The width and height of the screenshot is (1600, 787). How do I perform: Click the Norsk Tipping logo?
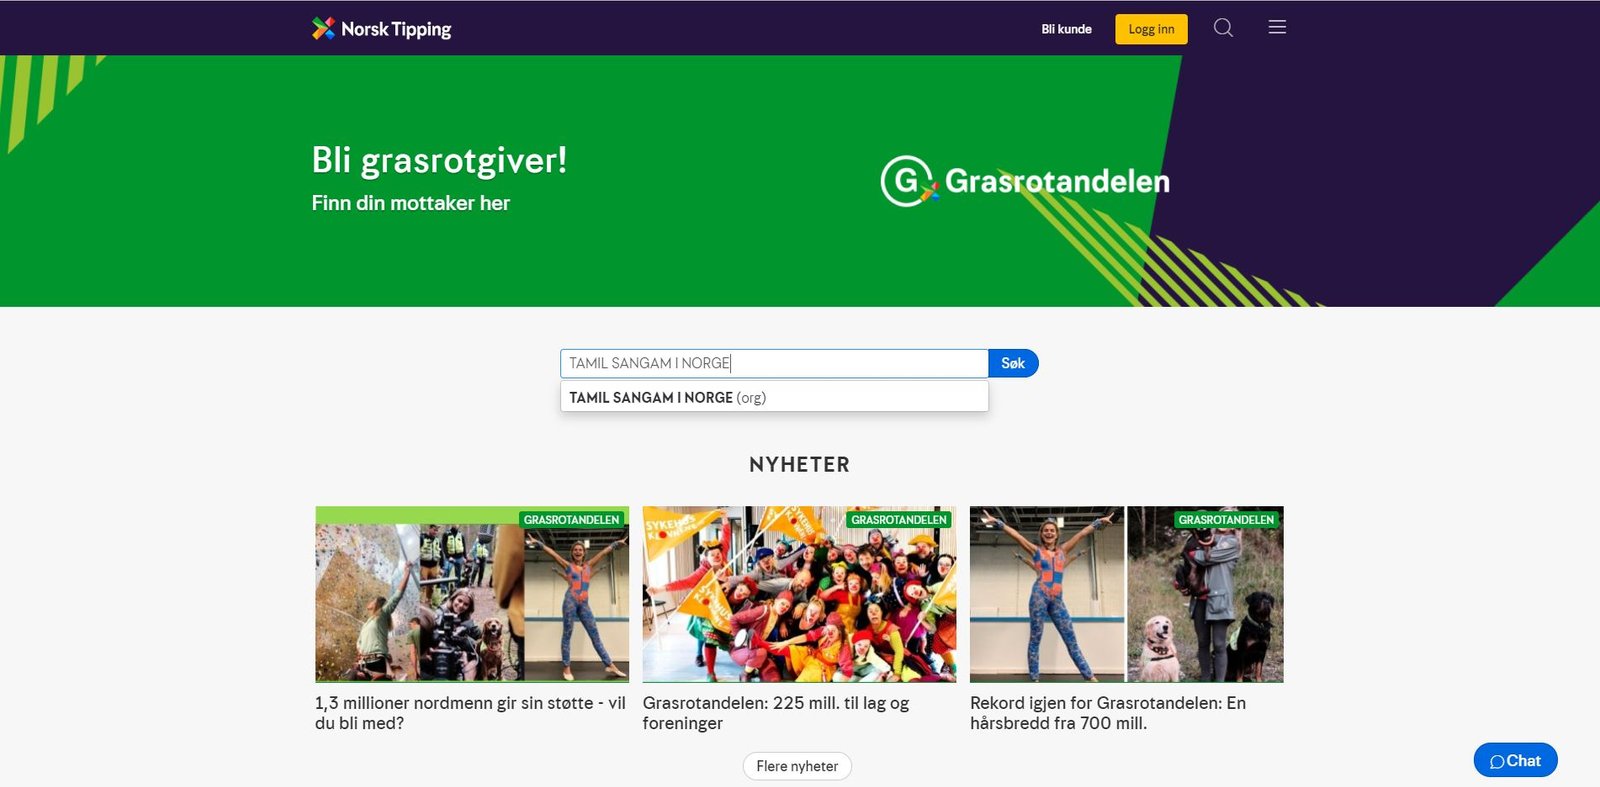381,29
